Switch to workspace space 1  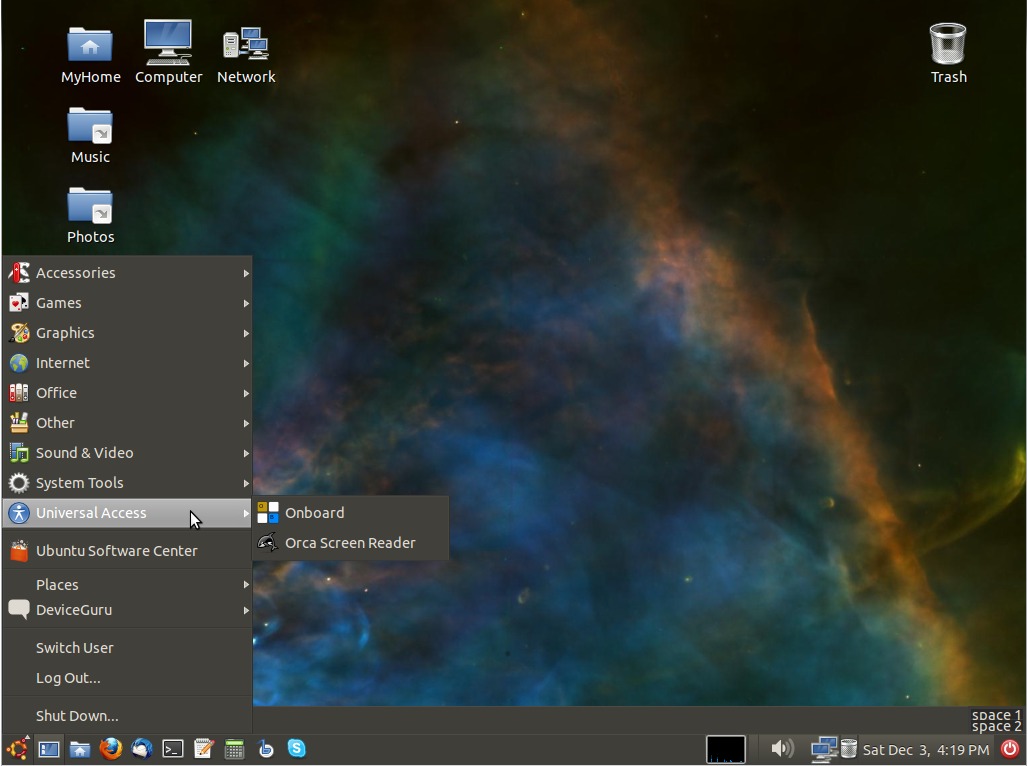click(x=996, y=715)
